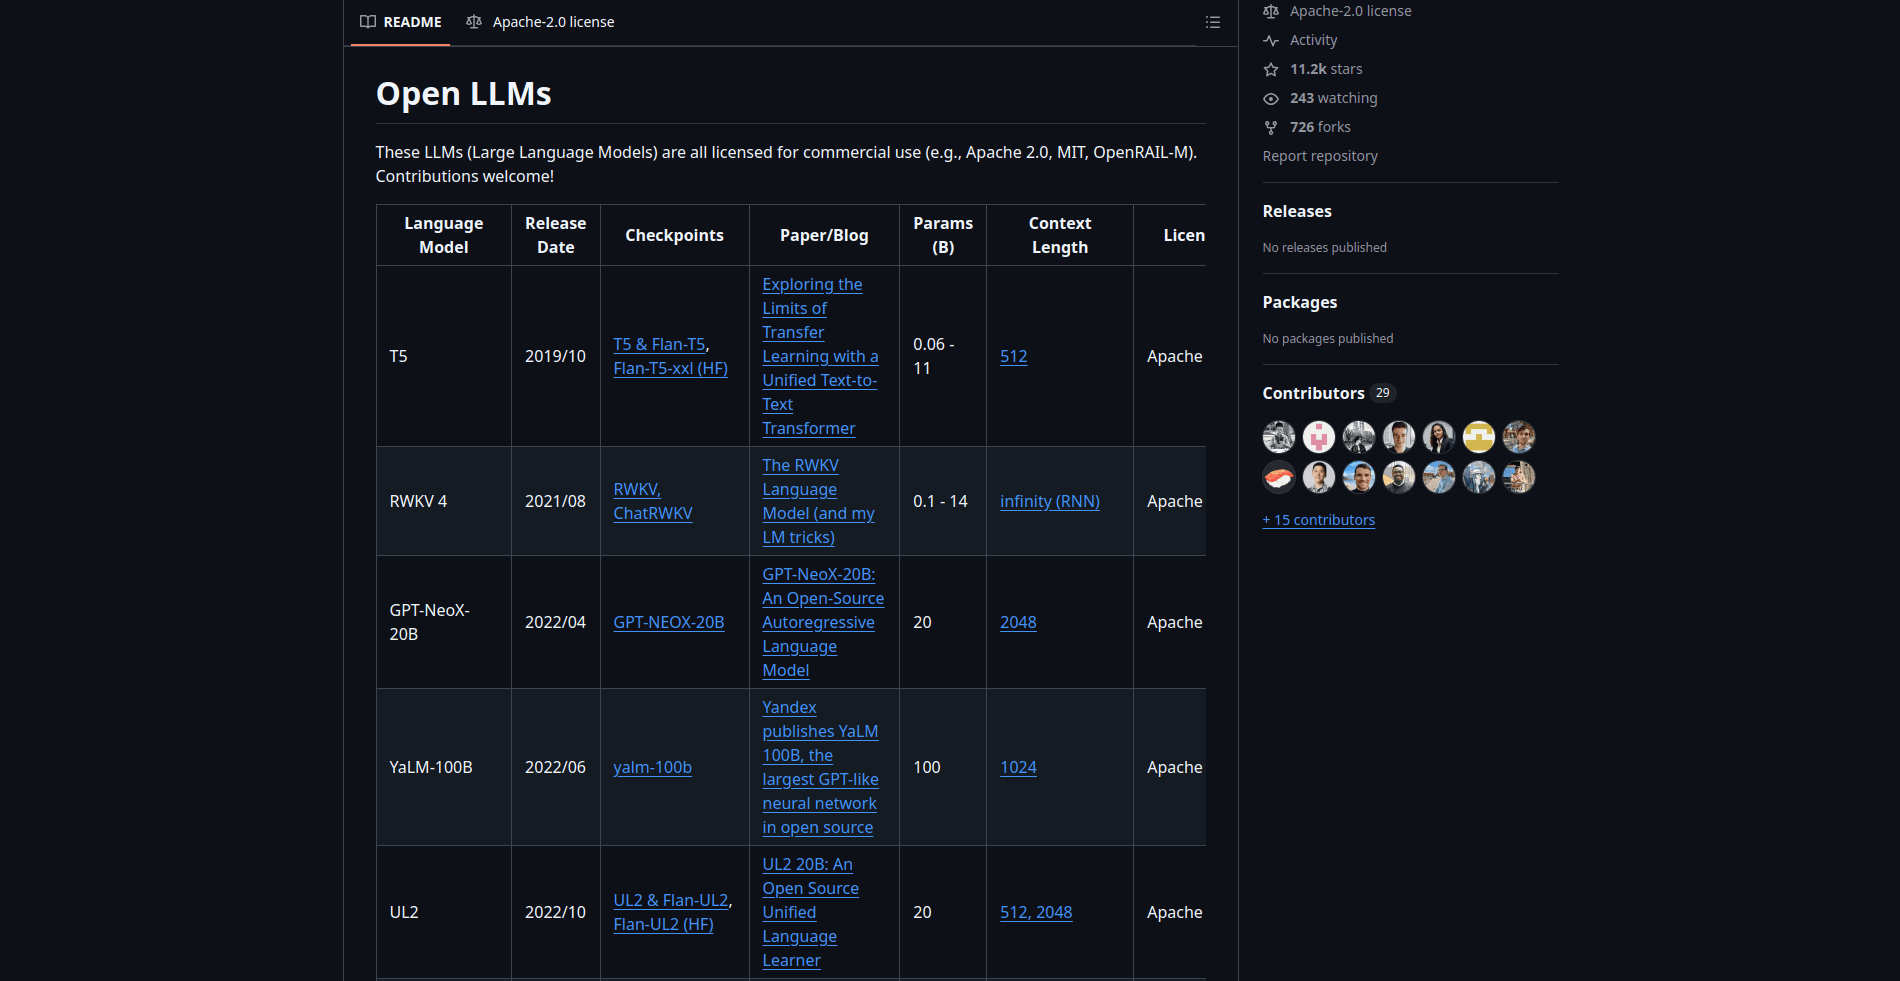Open the 512 context length link for T5
Image resolution: width=1900 pixels, height=981 pixels.
coord(1013,356)
